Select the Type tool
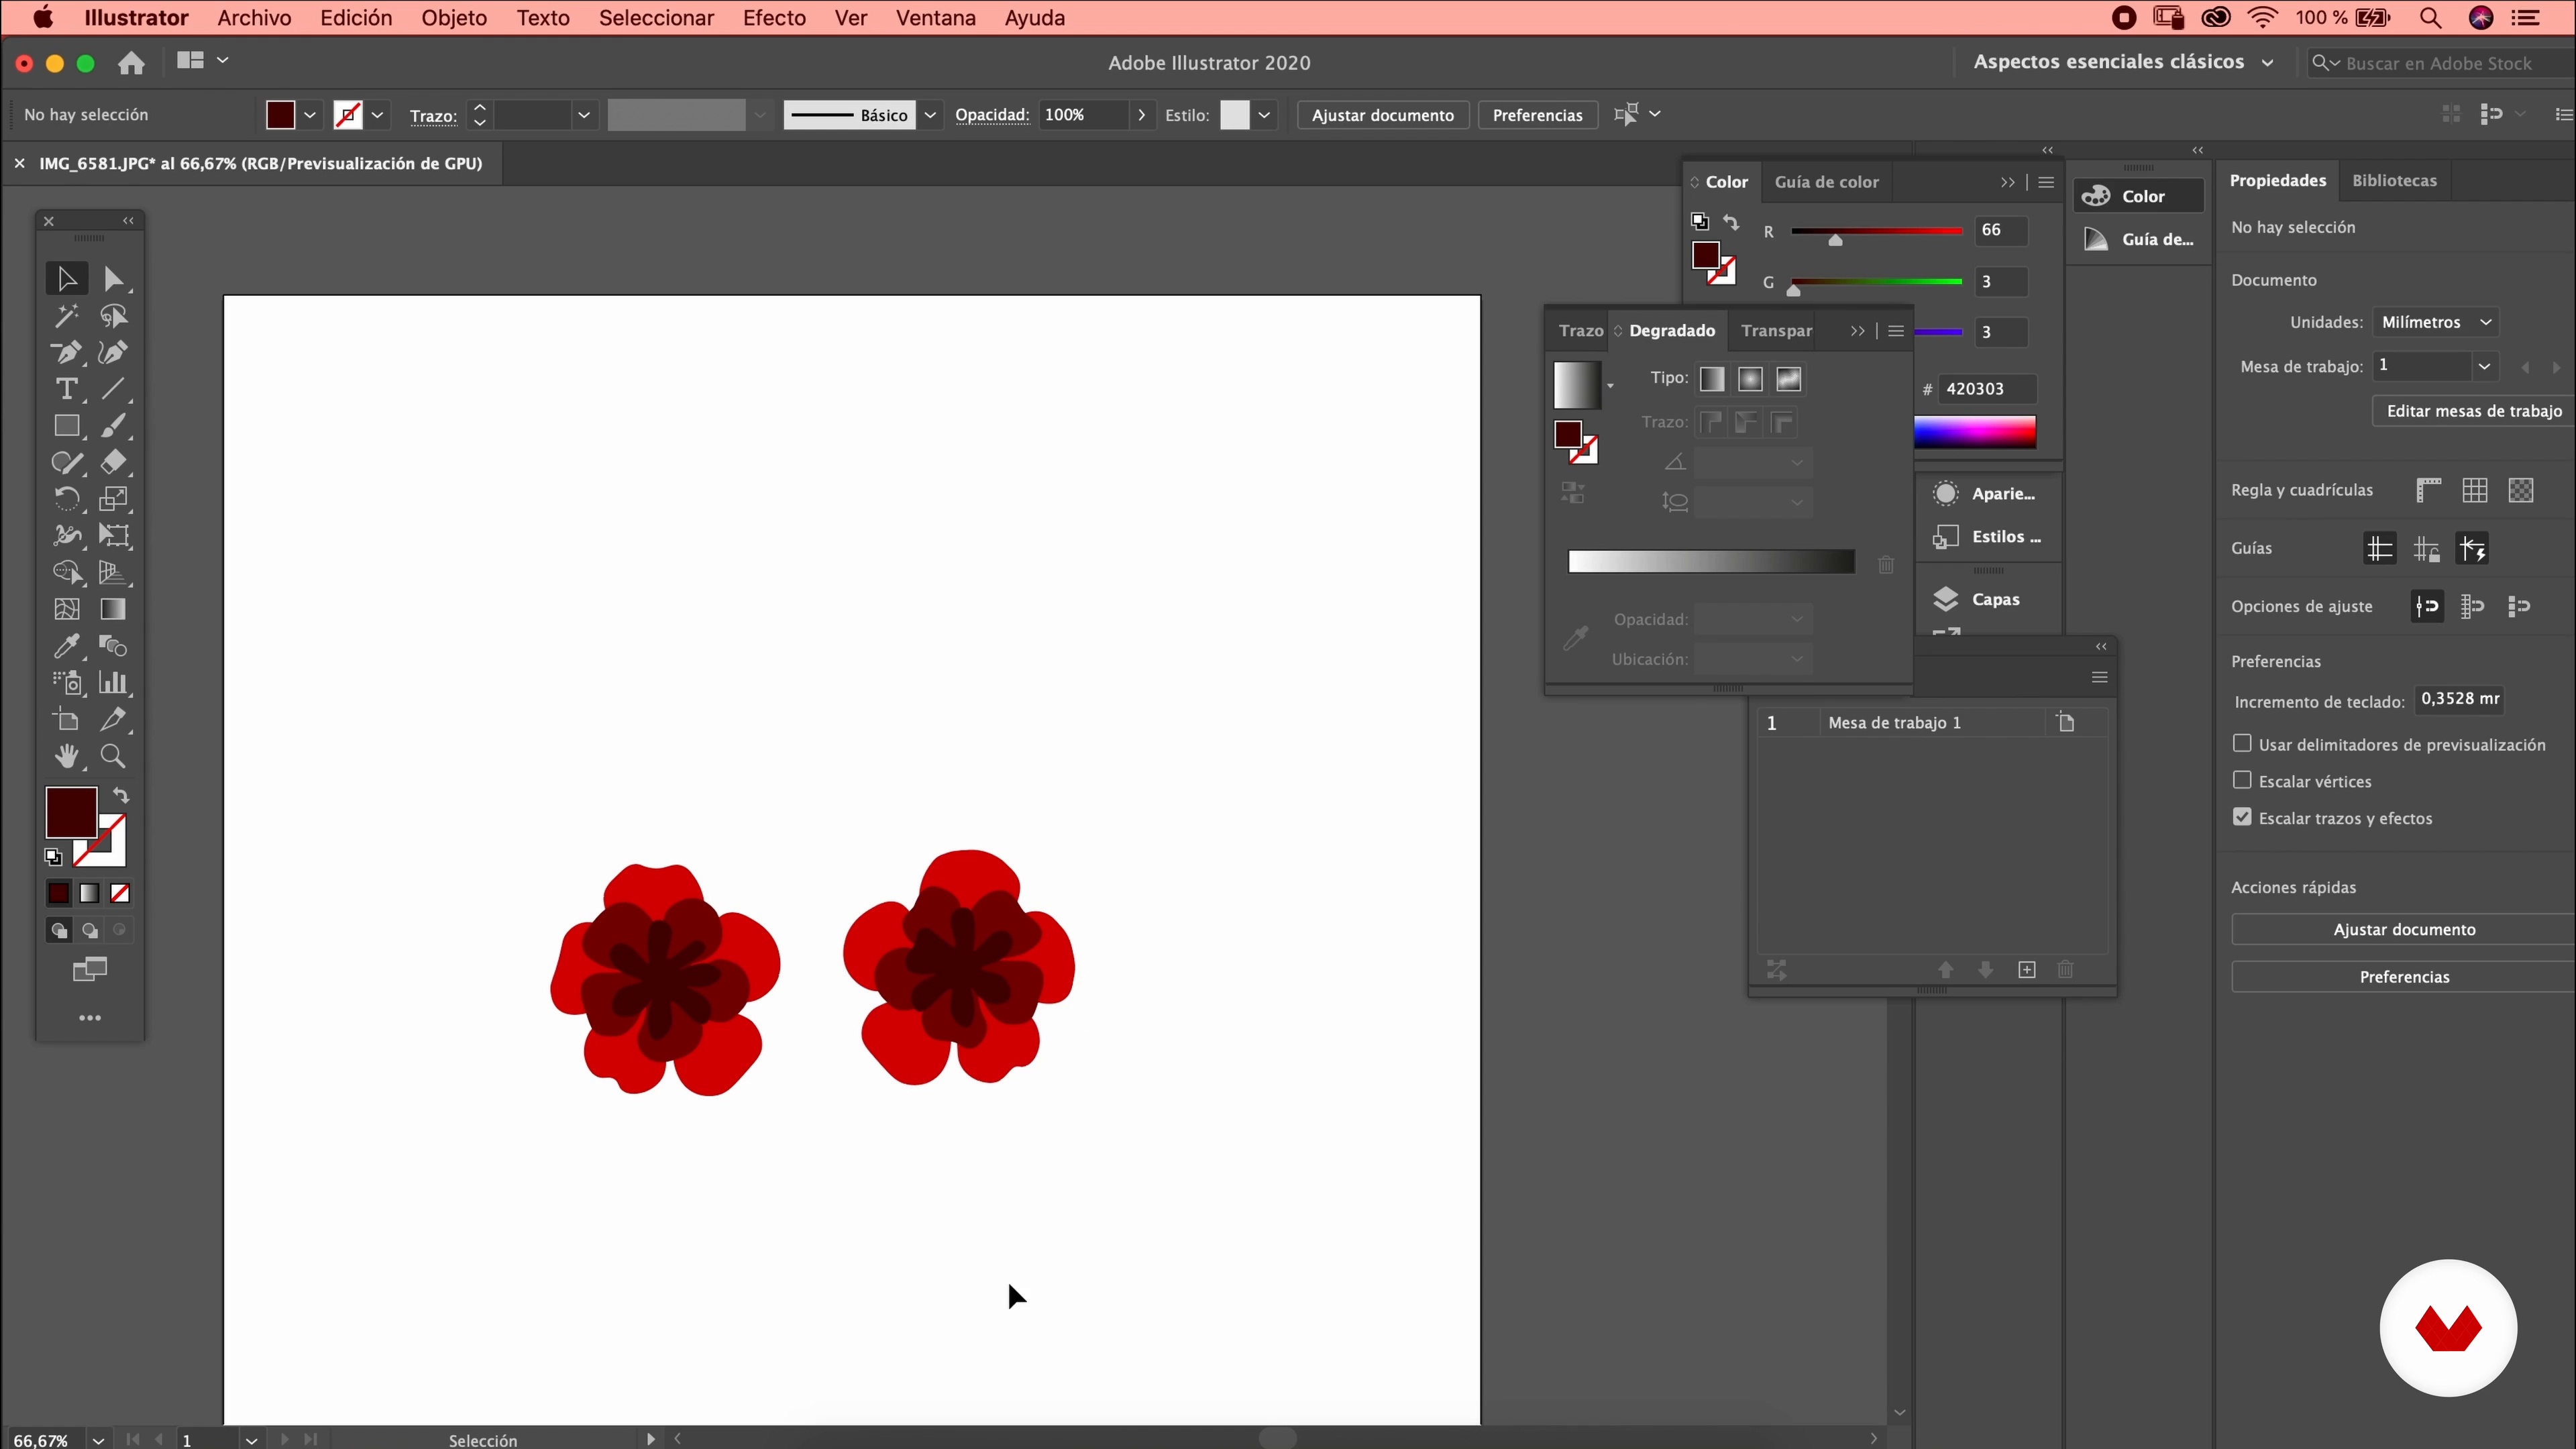This screenshot has width=2576, height=1449. tap(66, 389)
